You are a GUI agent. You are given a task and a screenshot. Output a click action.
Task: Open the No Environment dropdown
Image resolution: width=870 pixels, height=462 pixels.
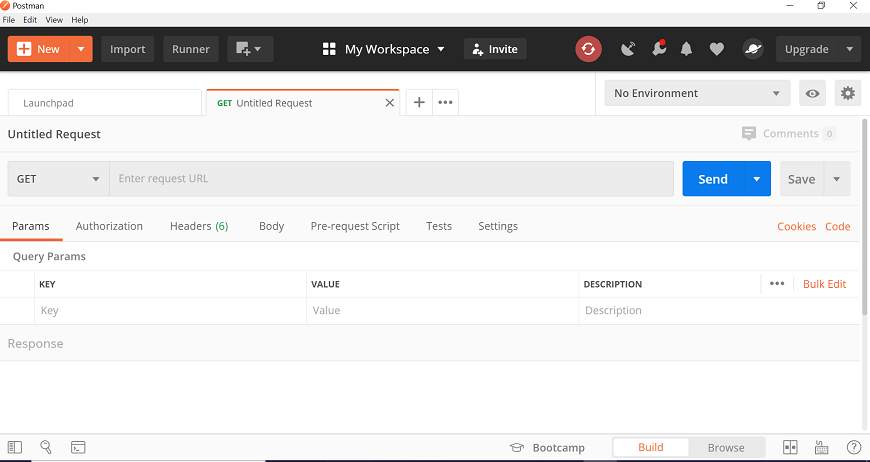[x=697, y=93]
